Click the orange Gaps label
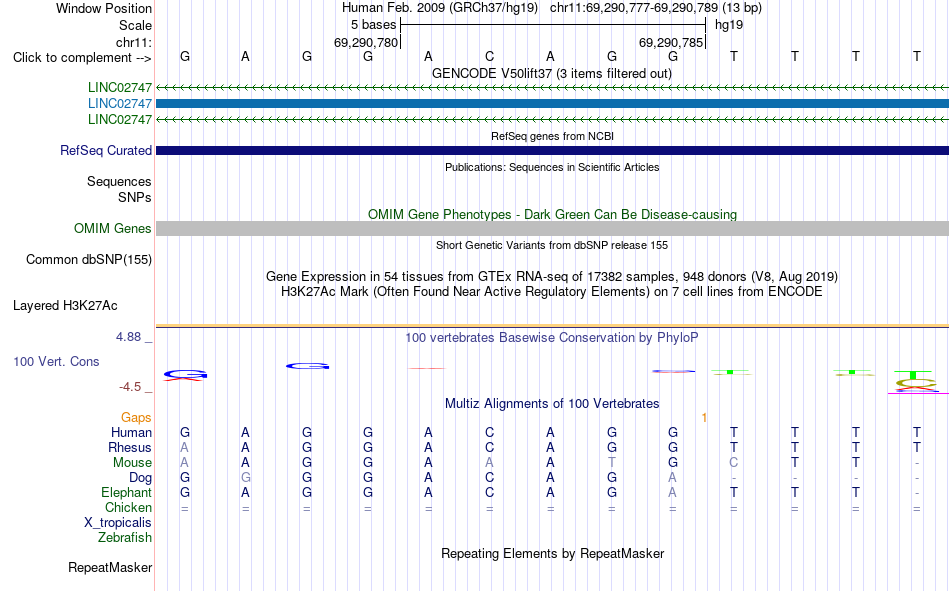The height and width of the screenshot is (591, 950). [x=136, y=417]
